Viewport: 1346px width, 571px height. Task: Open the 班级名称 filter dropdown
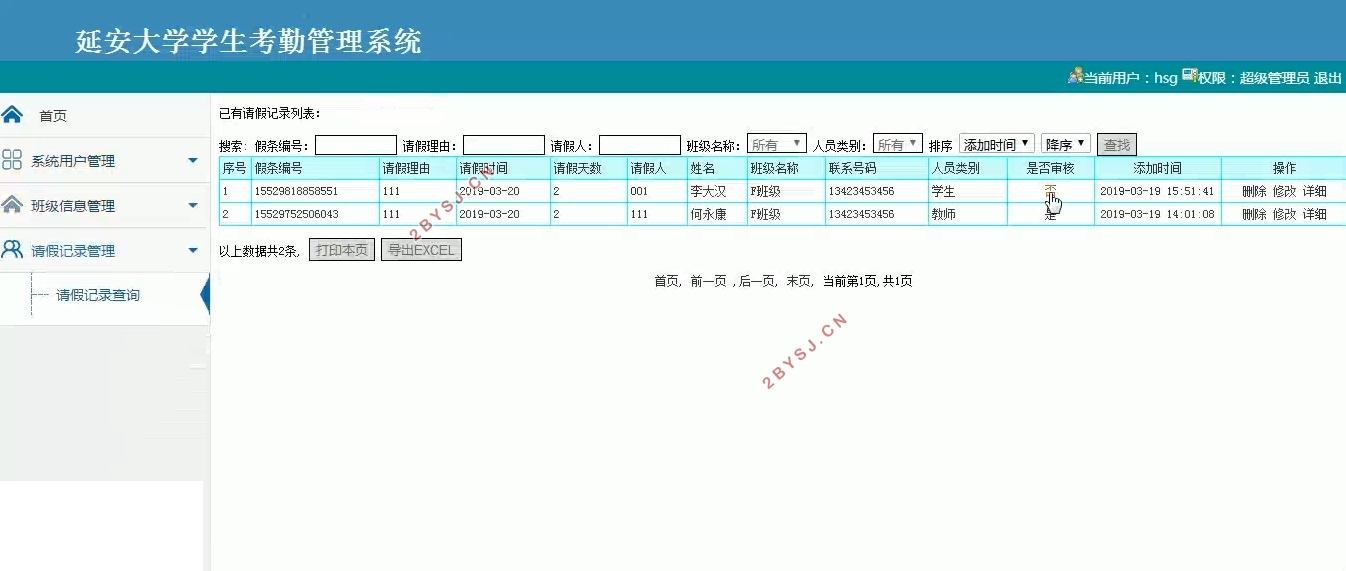(x=777, y=144)
